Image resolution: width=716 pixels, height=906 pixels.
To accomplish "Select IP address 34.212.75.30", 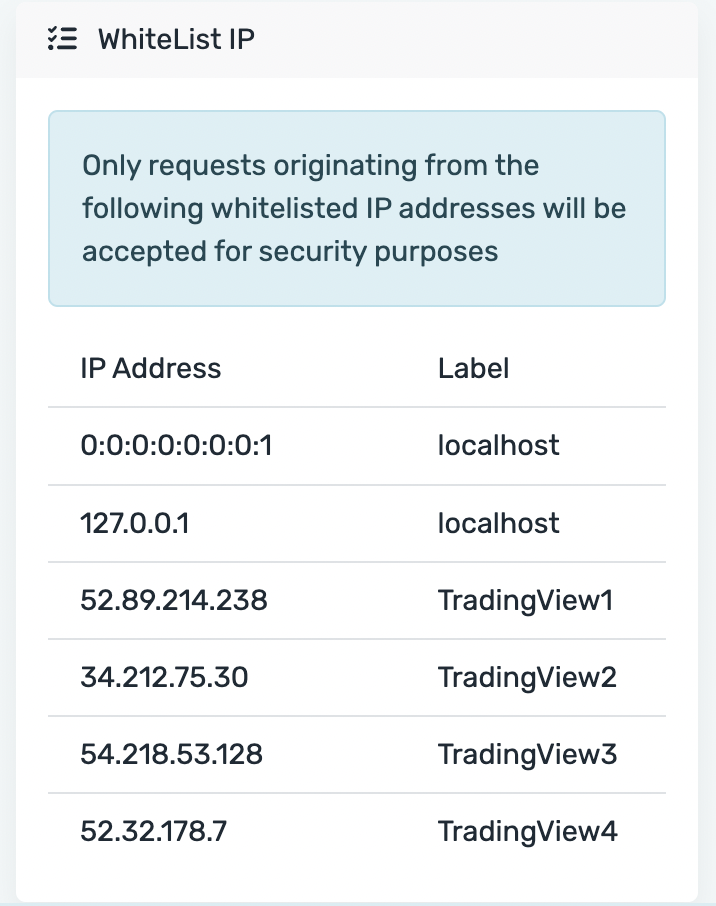I will [x=164, y=677].
